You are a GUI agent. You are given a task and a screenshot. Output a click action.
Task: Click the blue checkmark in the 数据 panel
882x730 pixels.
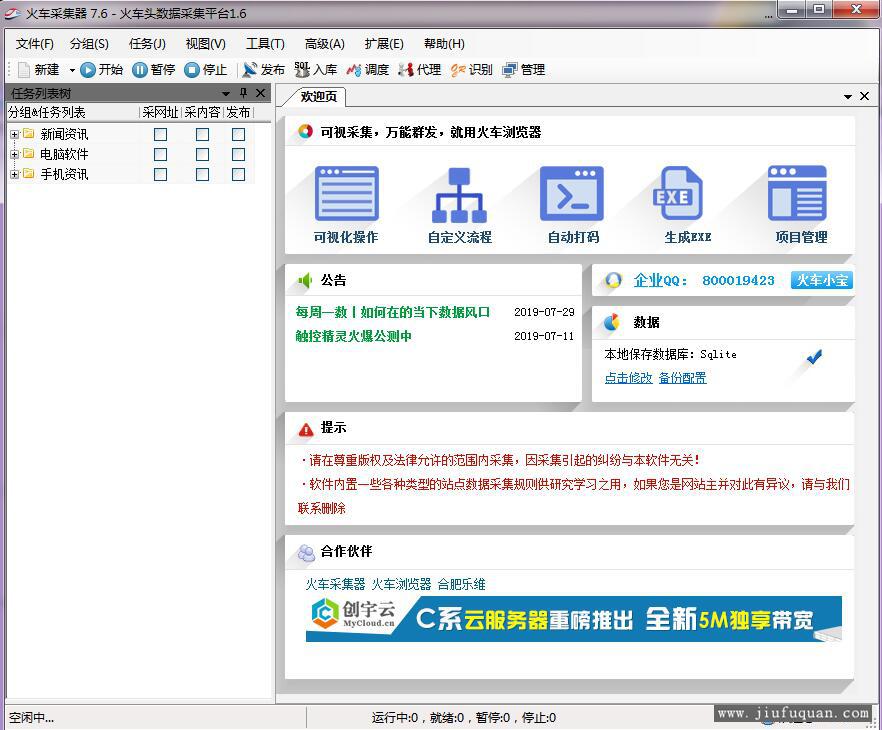(x=814, y=357)
